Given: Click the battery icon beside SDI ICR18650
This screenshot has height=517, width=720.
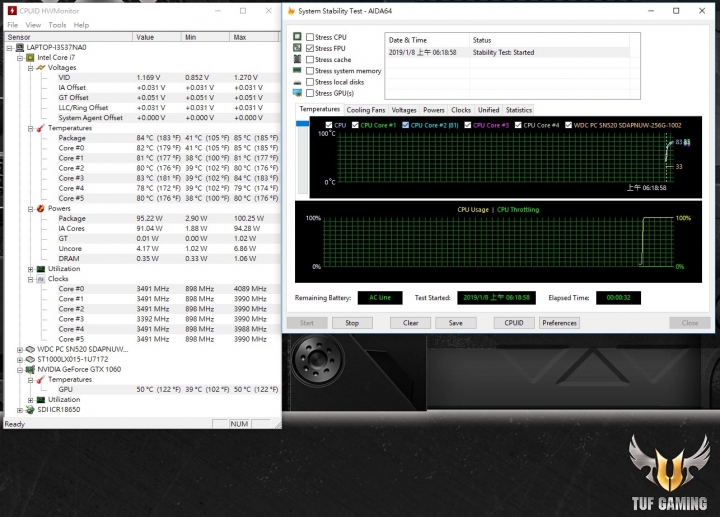Looking at the screenshot, I should 30,410.
